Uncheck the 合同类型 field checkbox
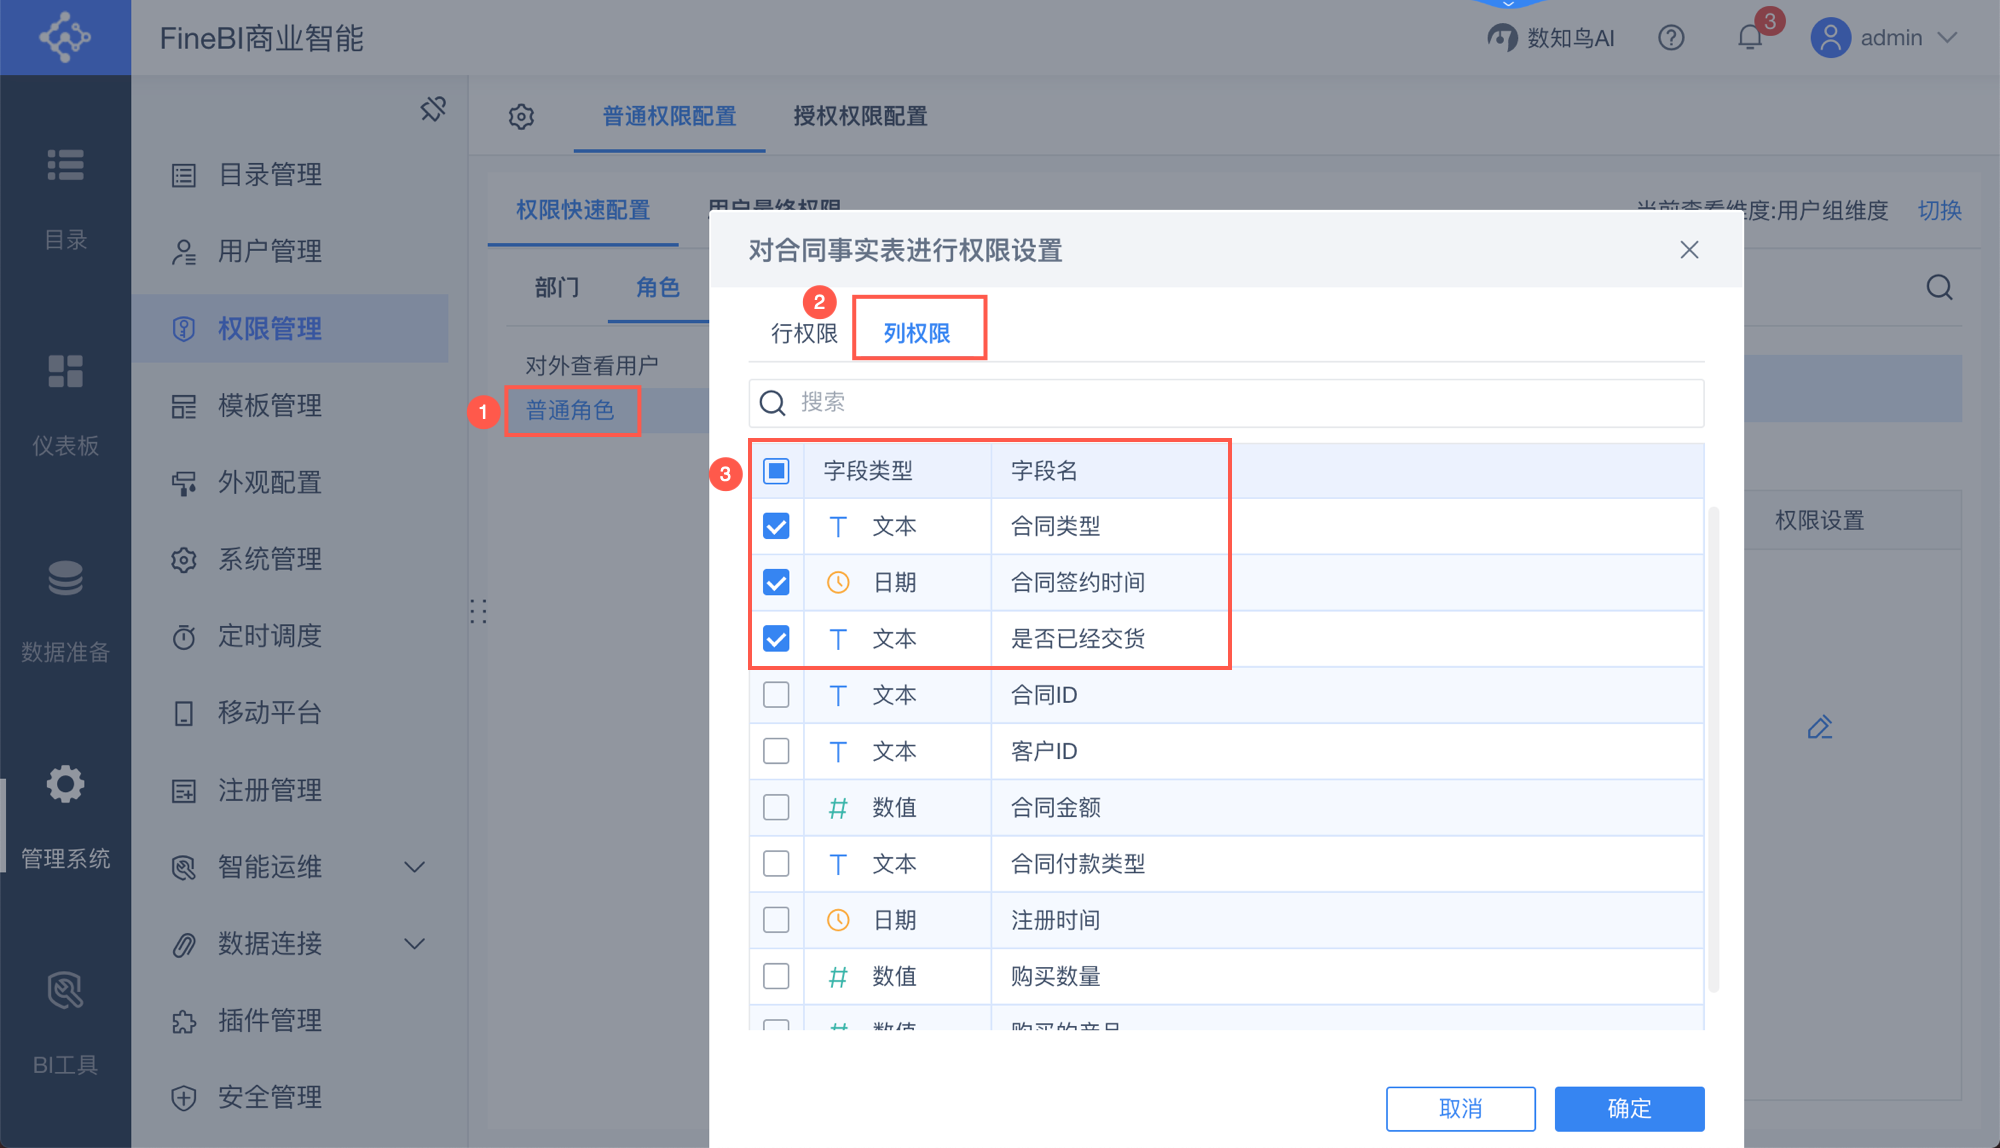2000x1148 pixels. 776,526
